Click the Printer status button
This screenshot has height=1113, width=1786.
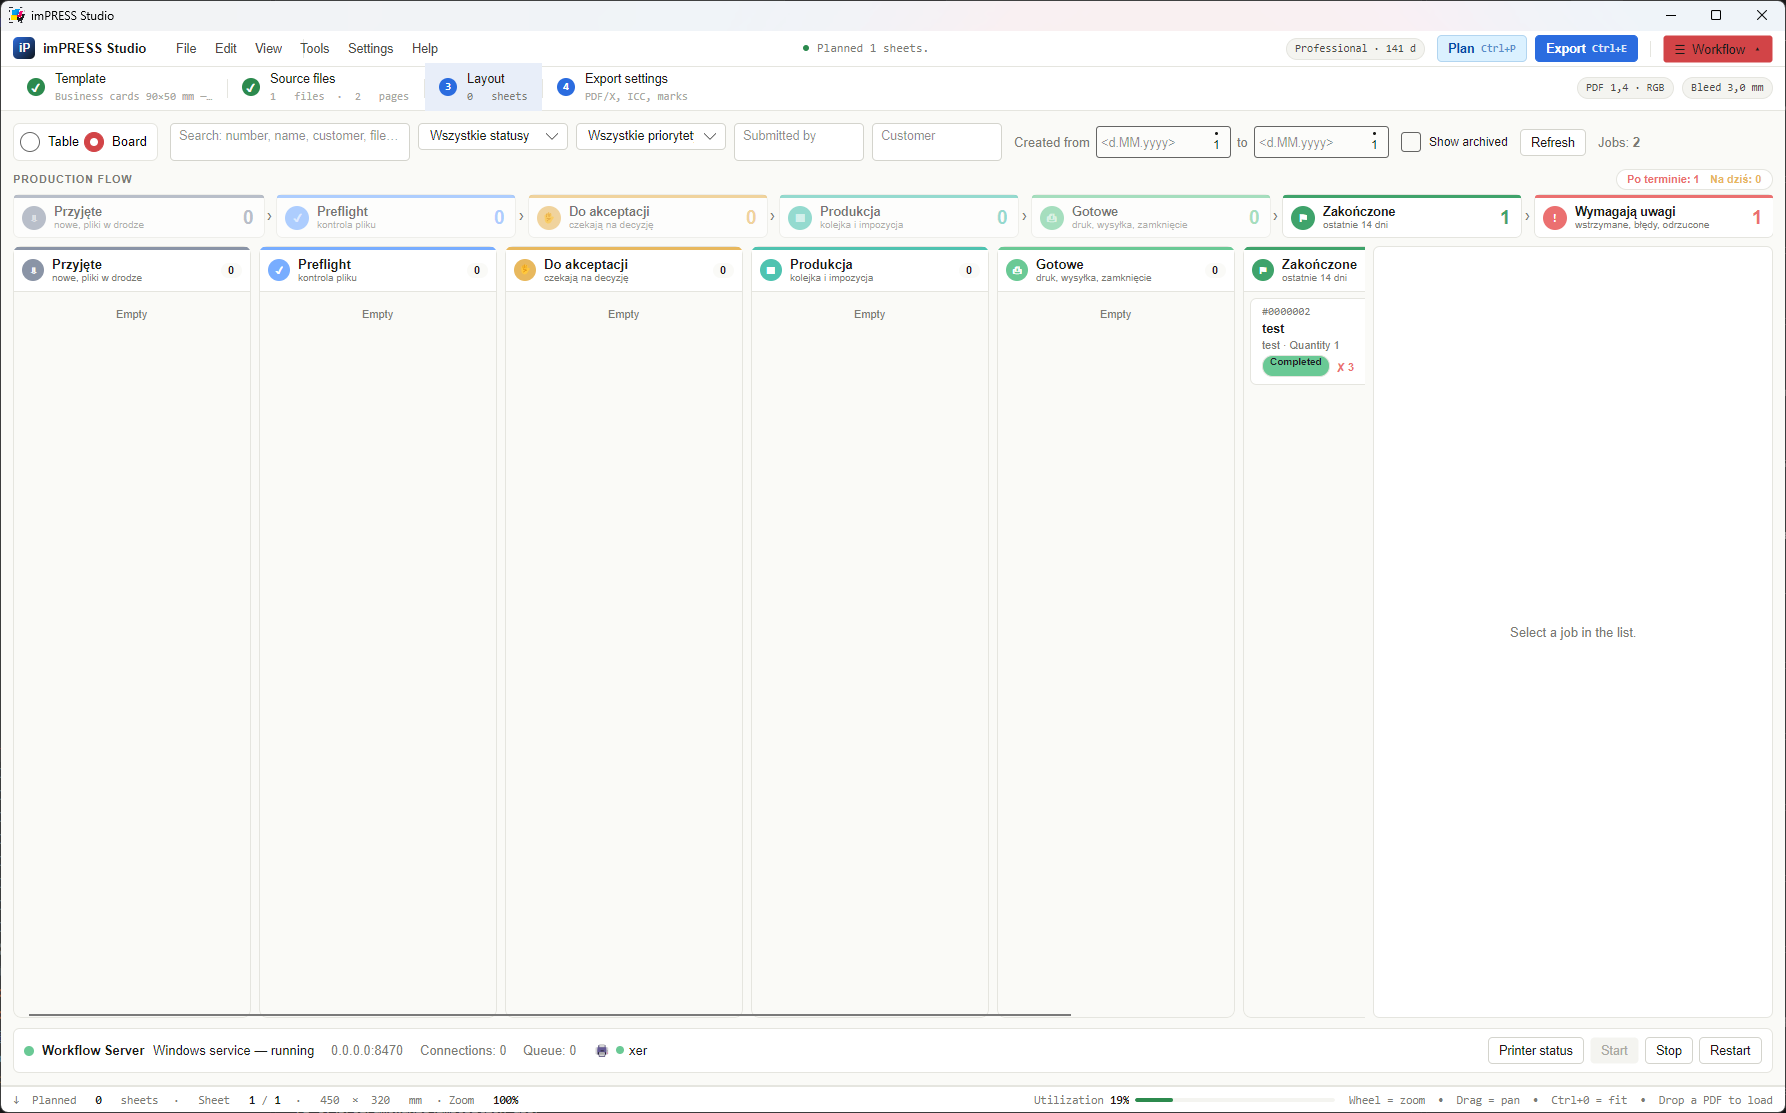[1535, 1050]
